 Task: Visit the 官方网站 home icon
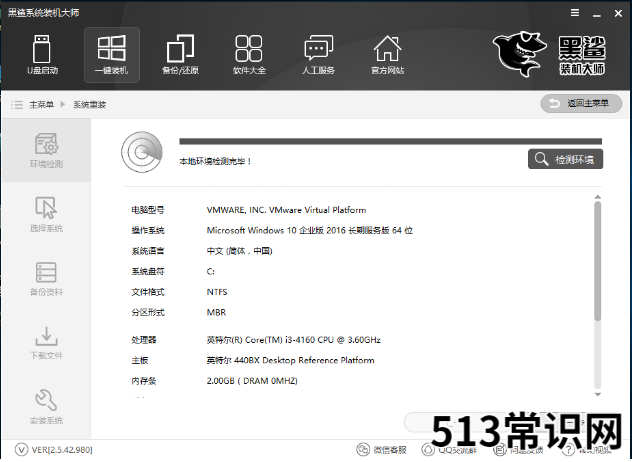tap(387, 55)
